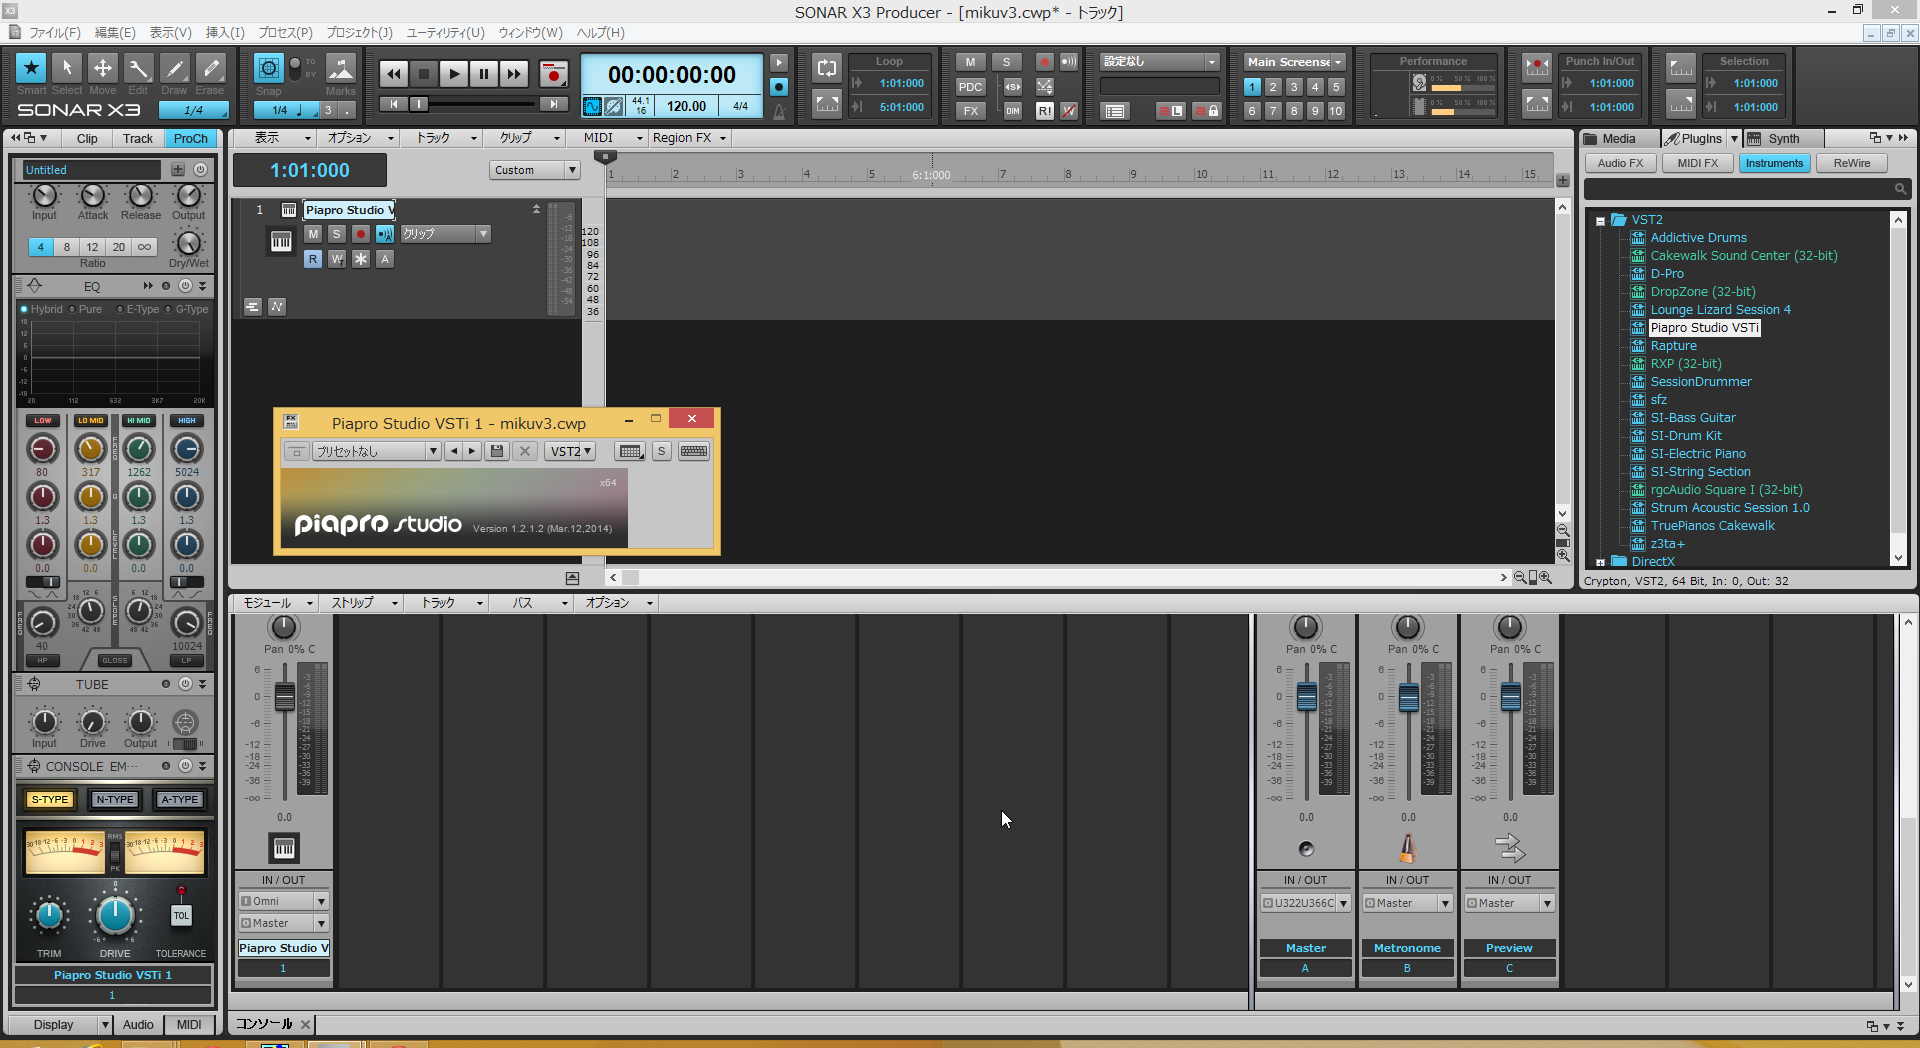Open the Marks tool
The height and width of the screenshot is (1048, 1920).
click(x=340, y=68)
